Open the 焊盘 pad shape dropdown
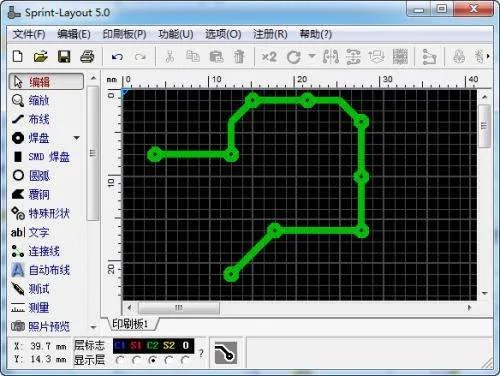500x376 pixels. [77, 138]
